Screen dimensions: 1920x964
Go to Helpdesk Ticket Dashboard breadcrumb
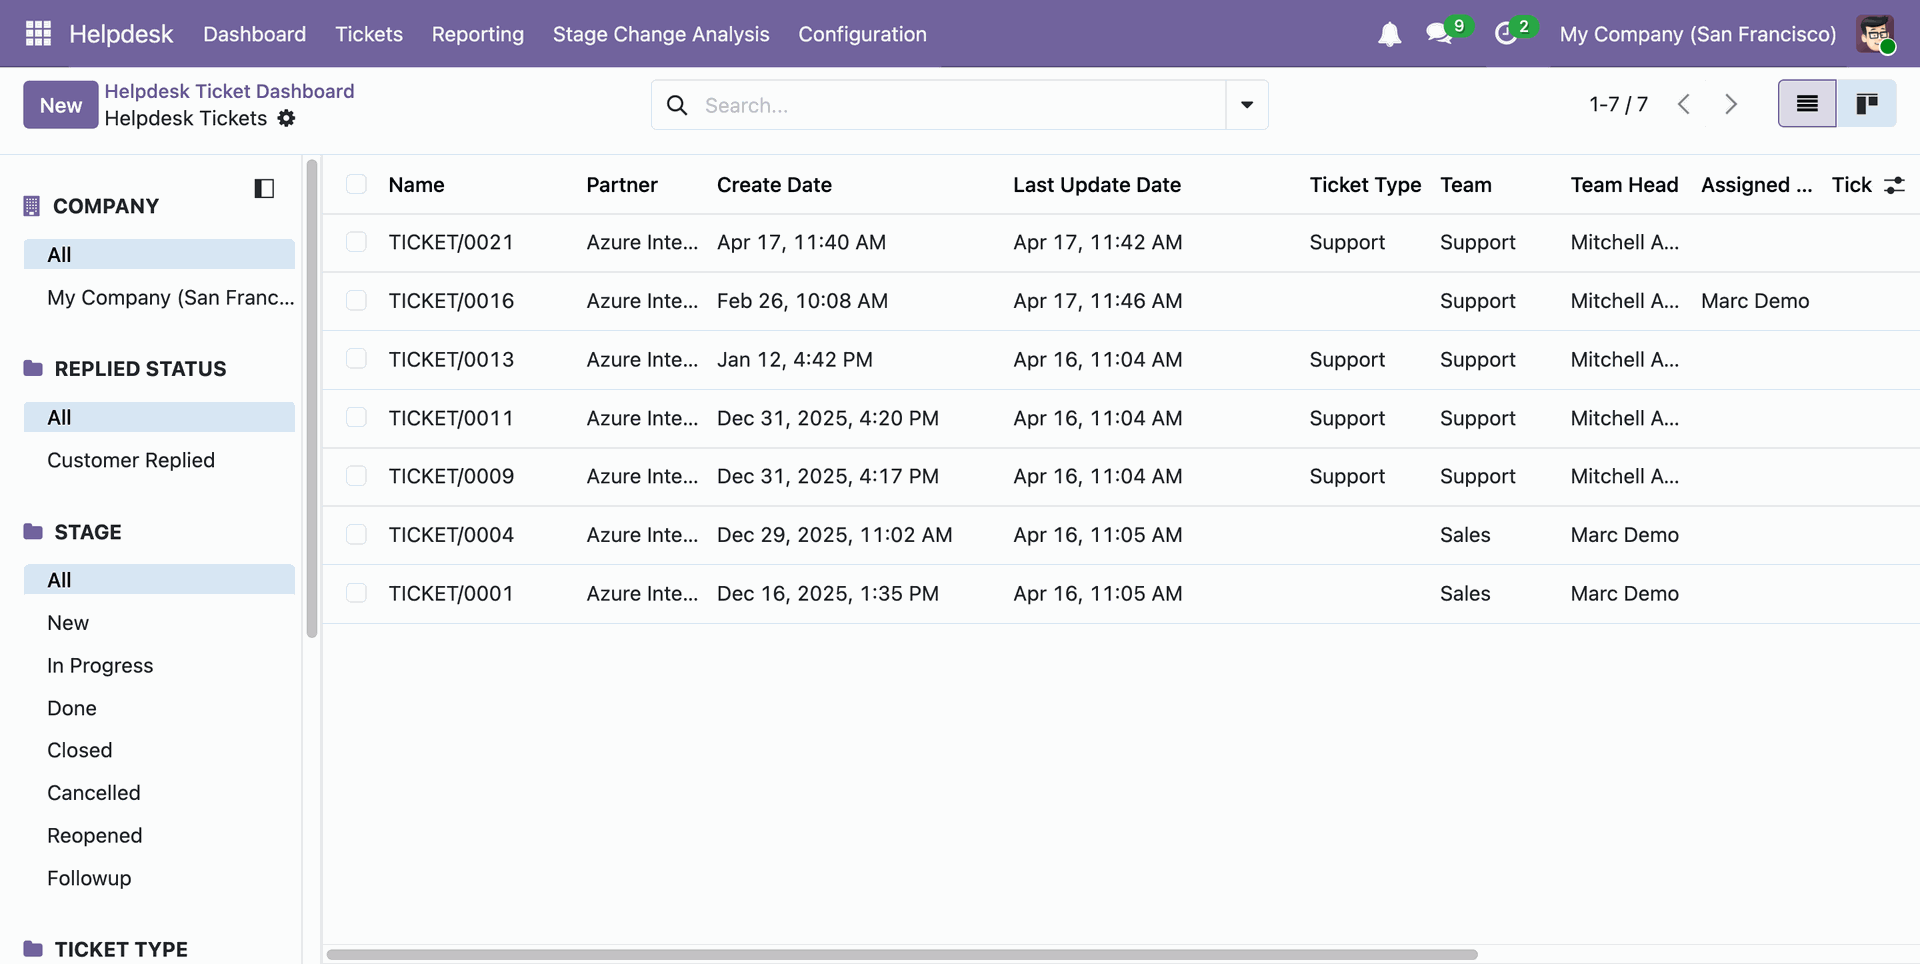coord(230,91)
